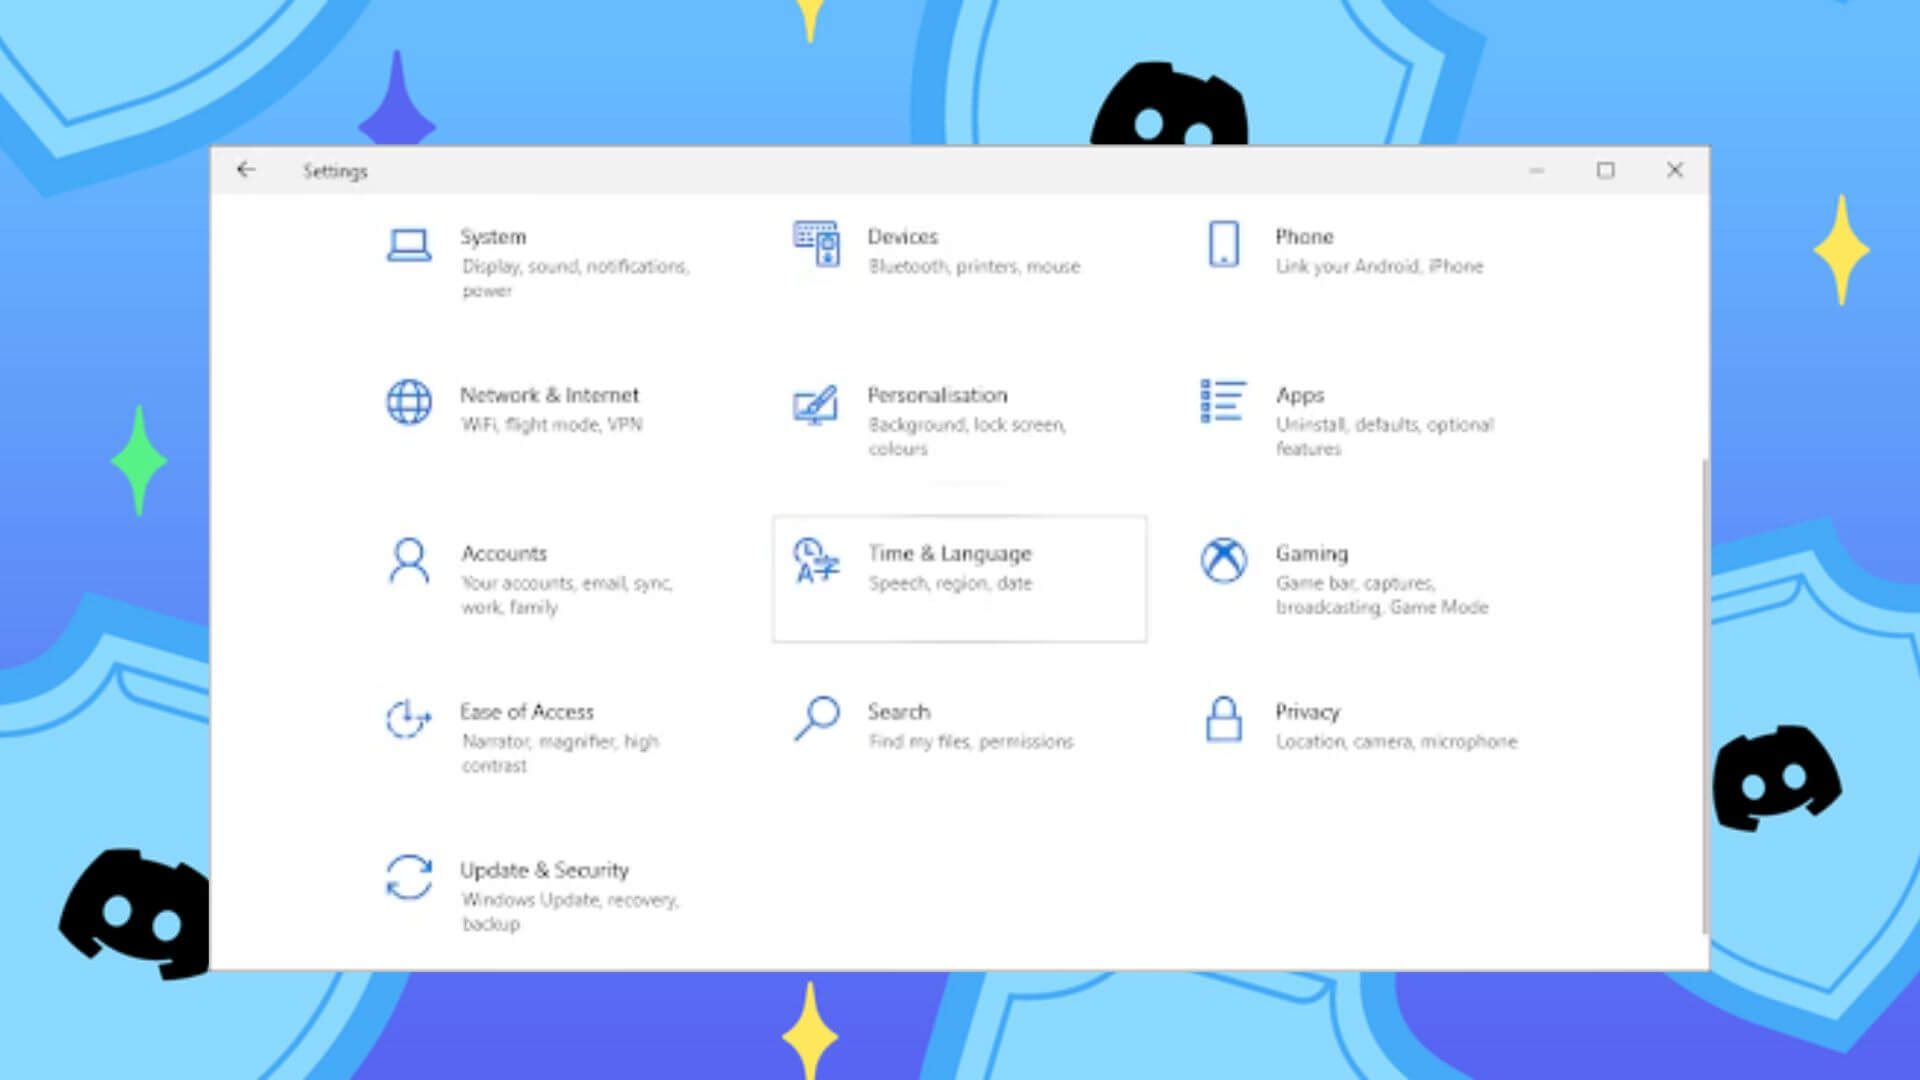This screenshot has width=1920, height=1080.
Task: Open the Accounts settings label
Action: [x=504, y=553]
